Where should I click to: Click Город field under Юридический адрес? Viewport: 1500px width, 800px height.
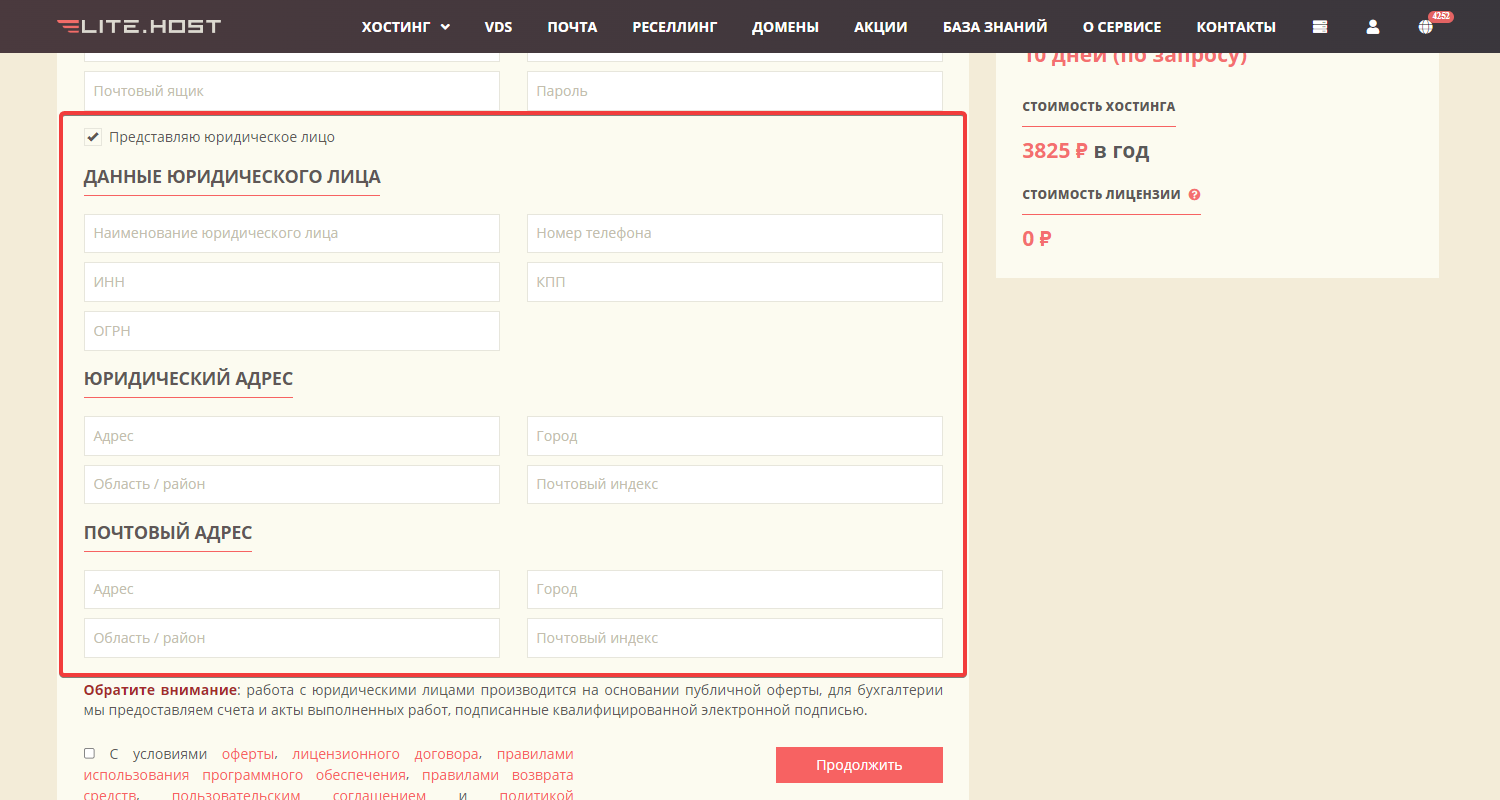click(735, 436)
